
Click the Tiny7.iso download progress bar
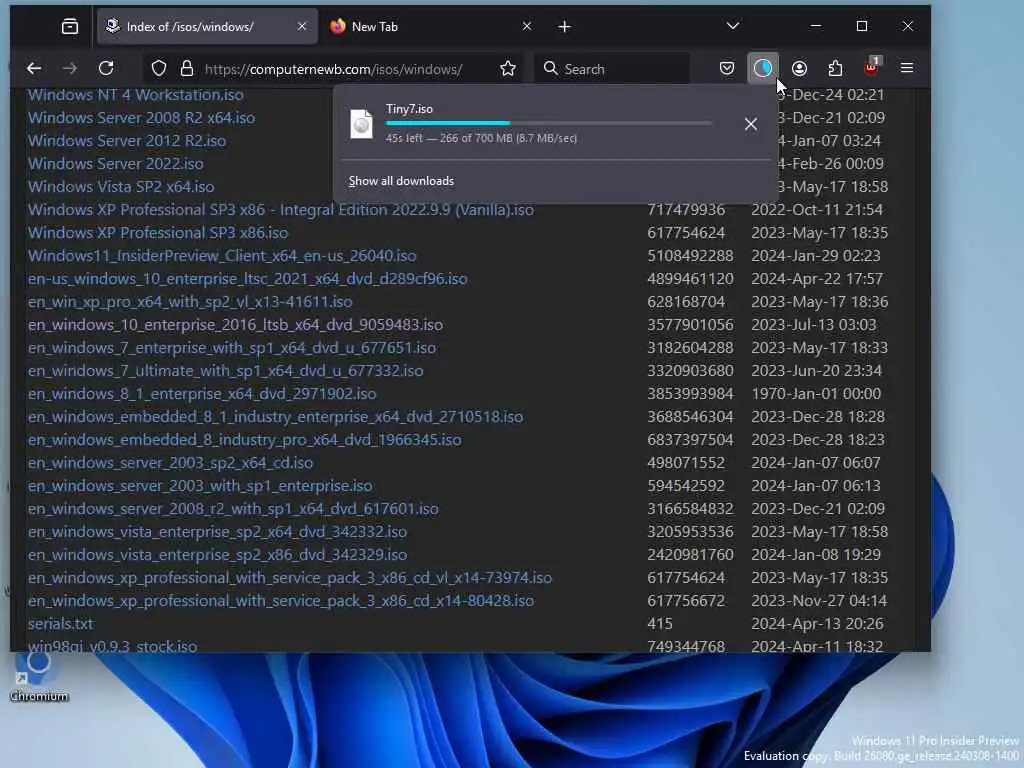(x=549, y=123)
